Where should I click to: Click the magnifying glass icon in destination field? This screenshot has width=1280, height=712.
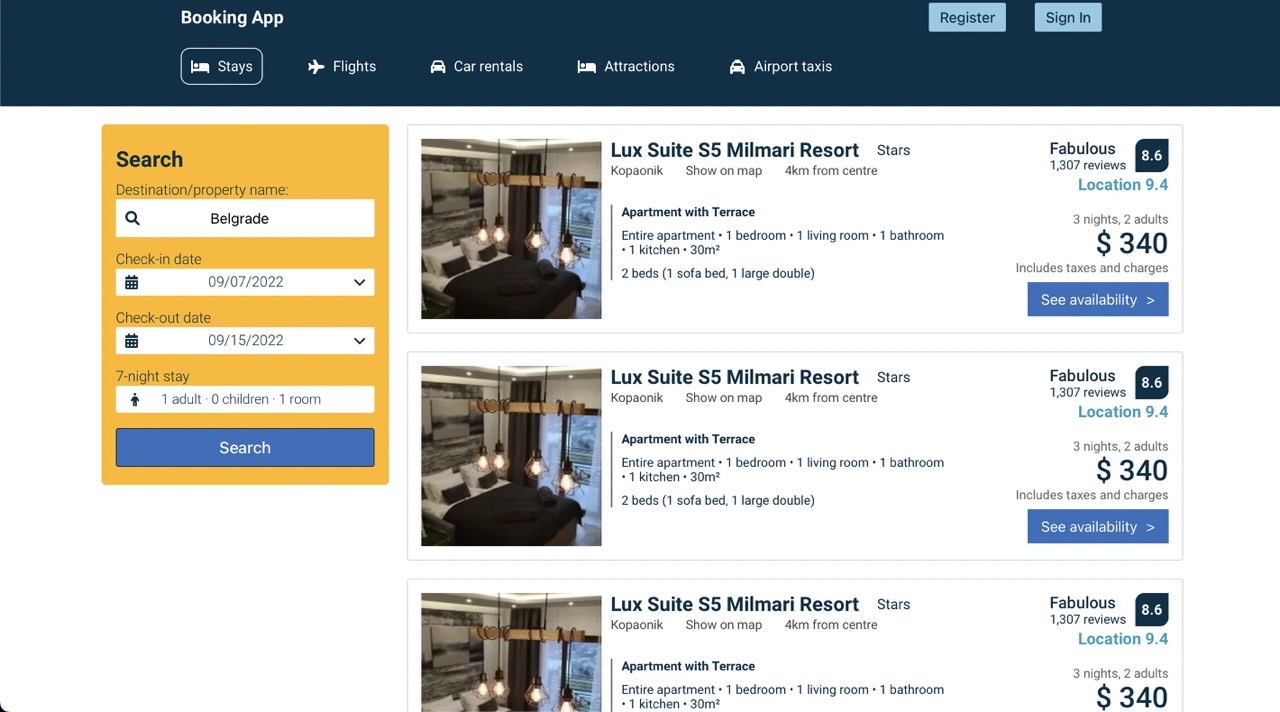[x=132, y=218]
